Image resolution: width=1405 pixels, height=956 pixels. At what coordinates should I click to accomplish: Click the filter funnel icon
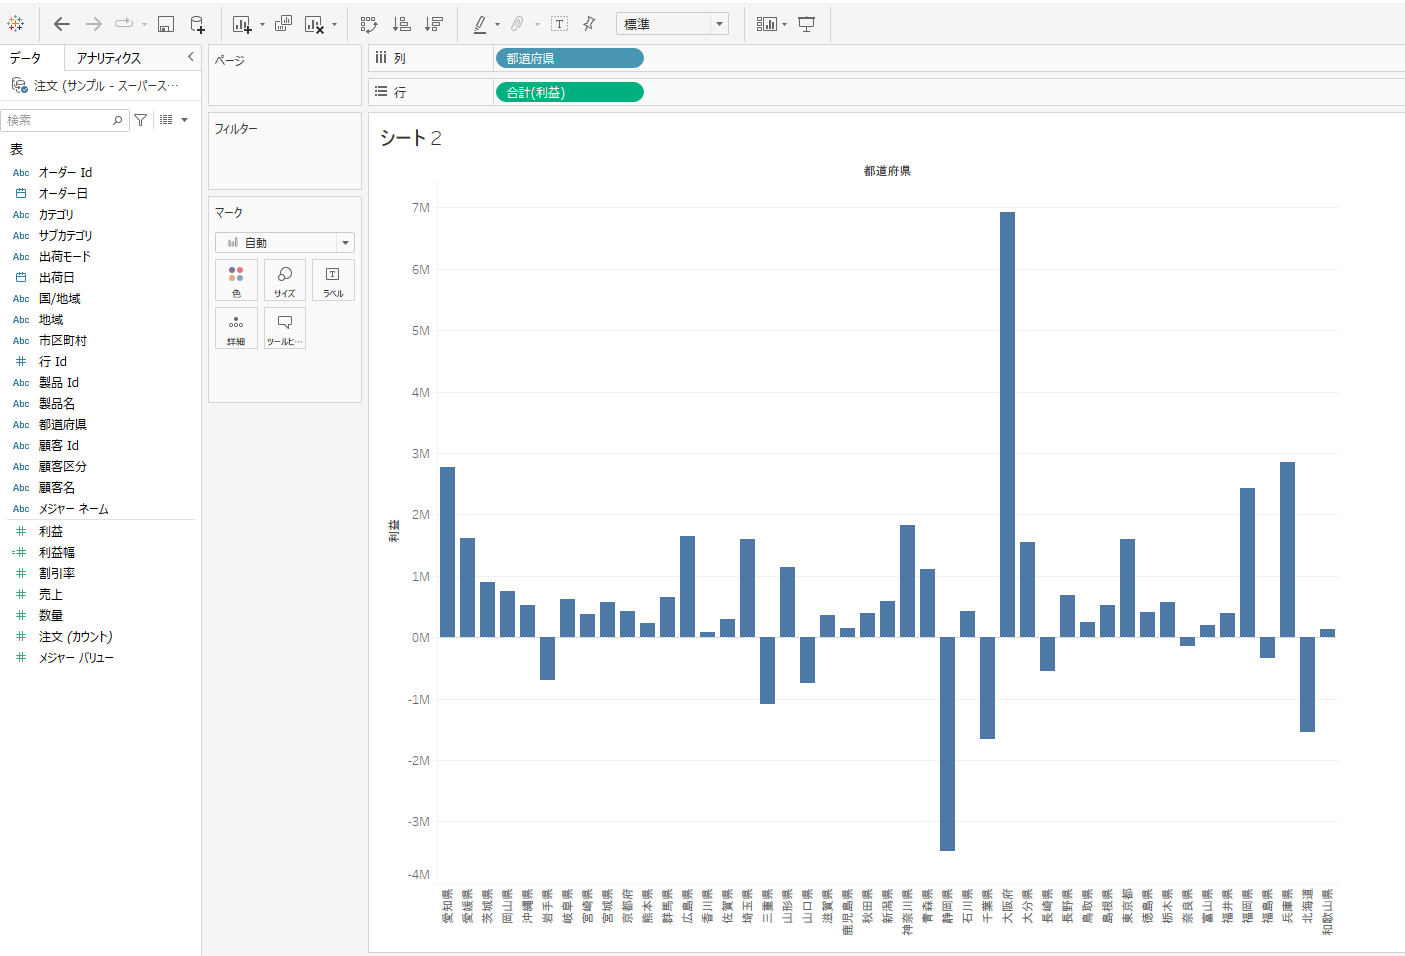pos(141,120)
